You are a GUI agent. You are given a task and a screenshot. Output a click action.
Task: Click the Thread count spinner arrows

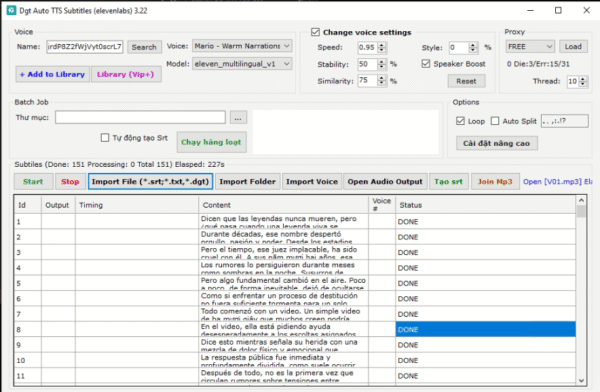click(x=583, y=81)
